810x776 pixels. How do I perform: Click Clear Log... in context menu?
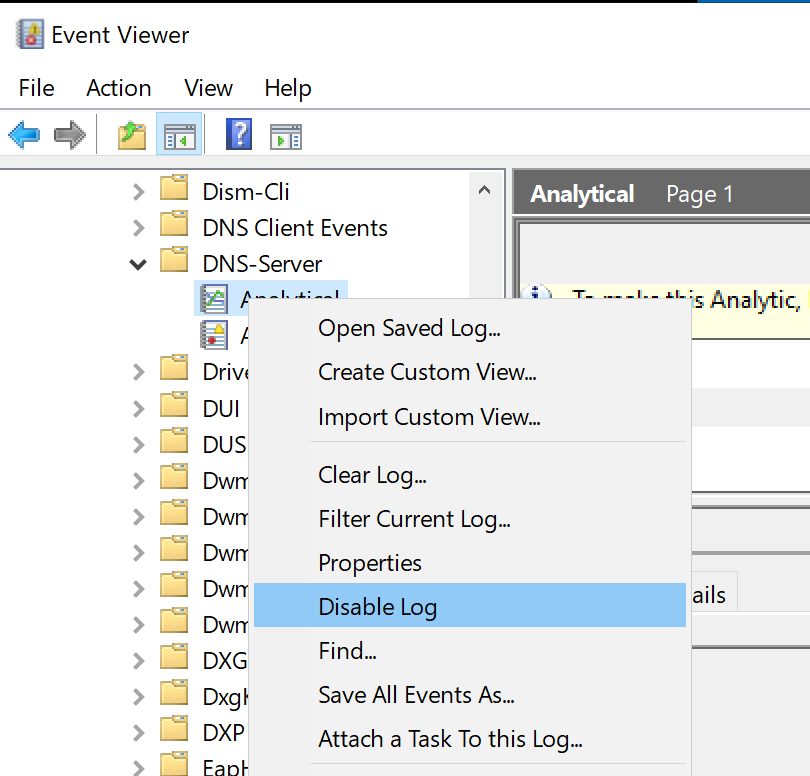click(x=372, y=475)
